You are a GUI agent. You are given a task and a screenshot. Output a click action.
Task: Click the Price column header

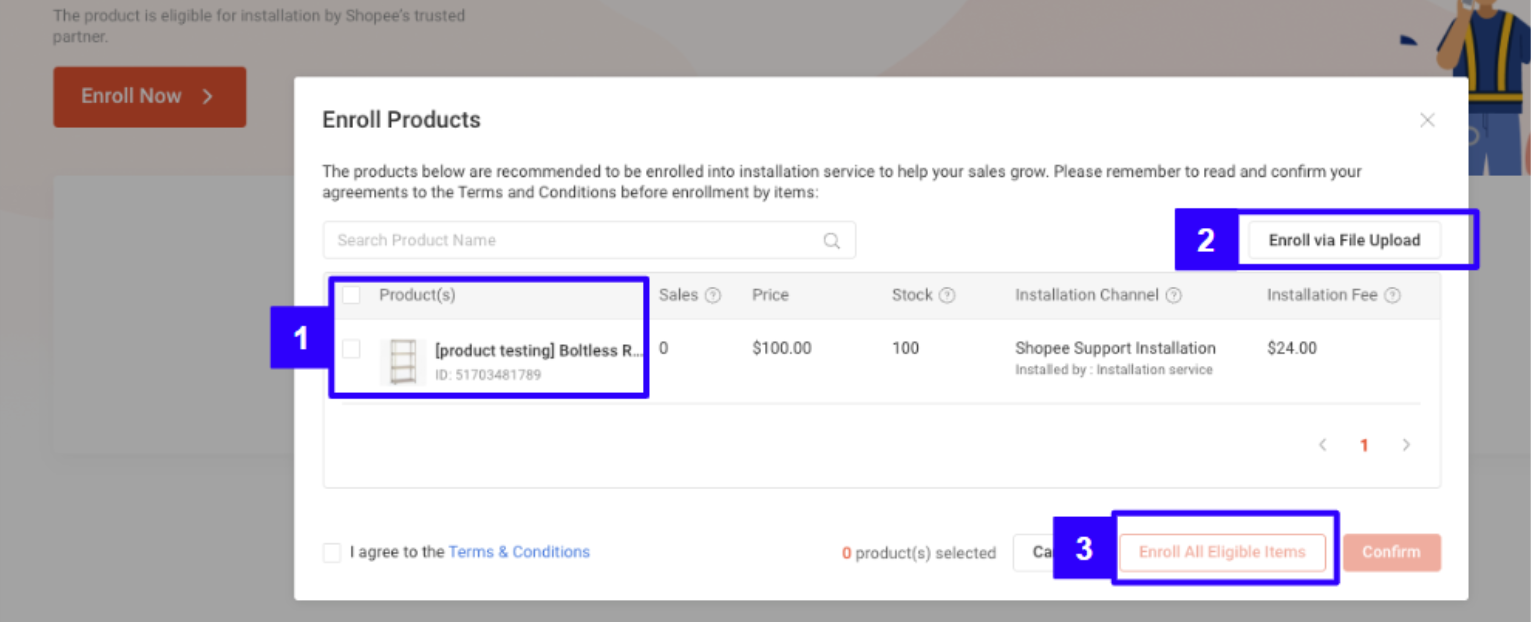(x=770, y=295)
